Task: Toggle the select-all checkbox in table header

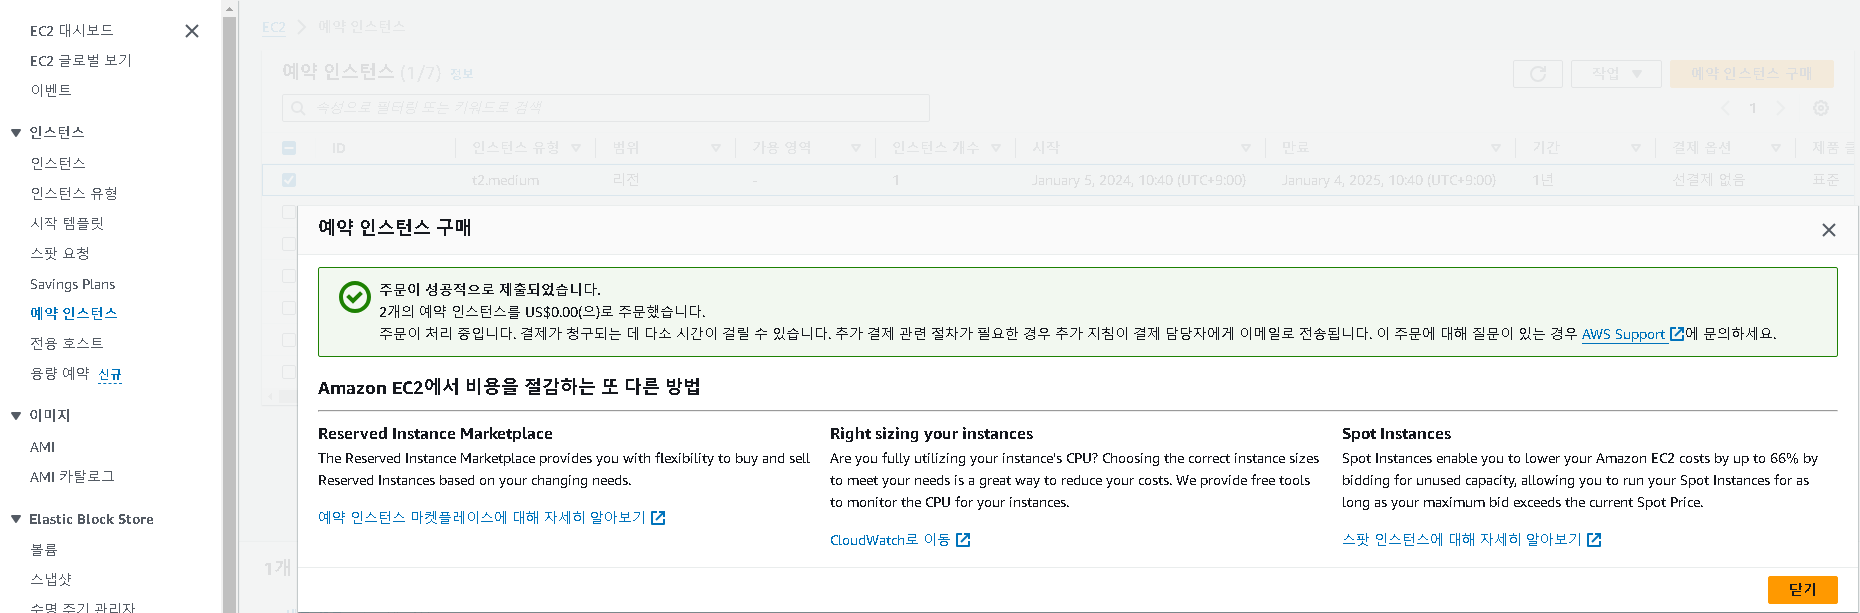Action: 289,148
